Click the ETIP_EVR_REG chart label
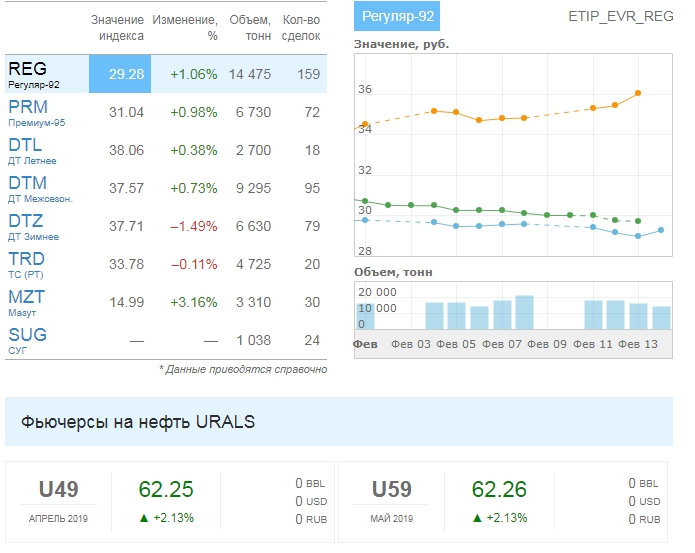Viewport: 695px width, 553px height. point(620,17)
